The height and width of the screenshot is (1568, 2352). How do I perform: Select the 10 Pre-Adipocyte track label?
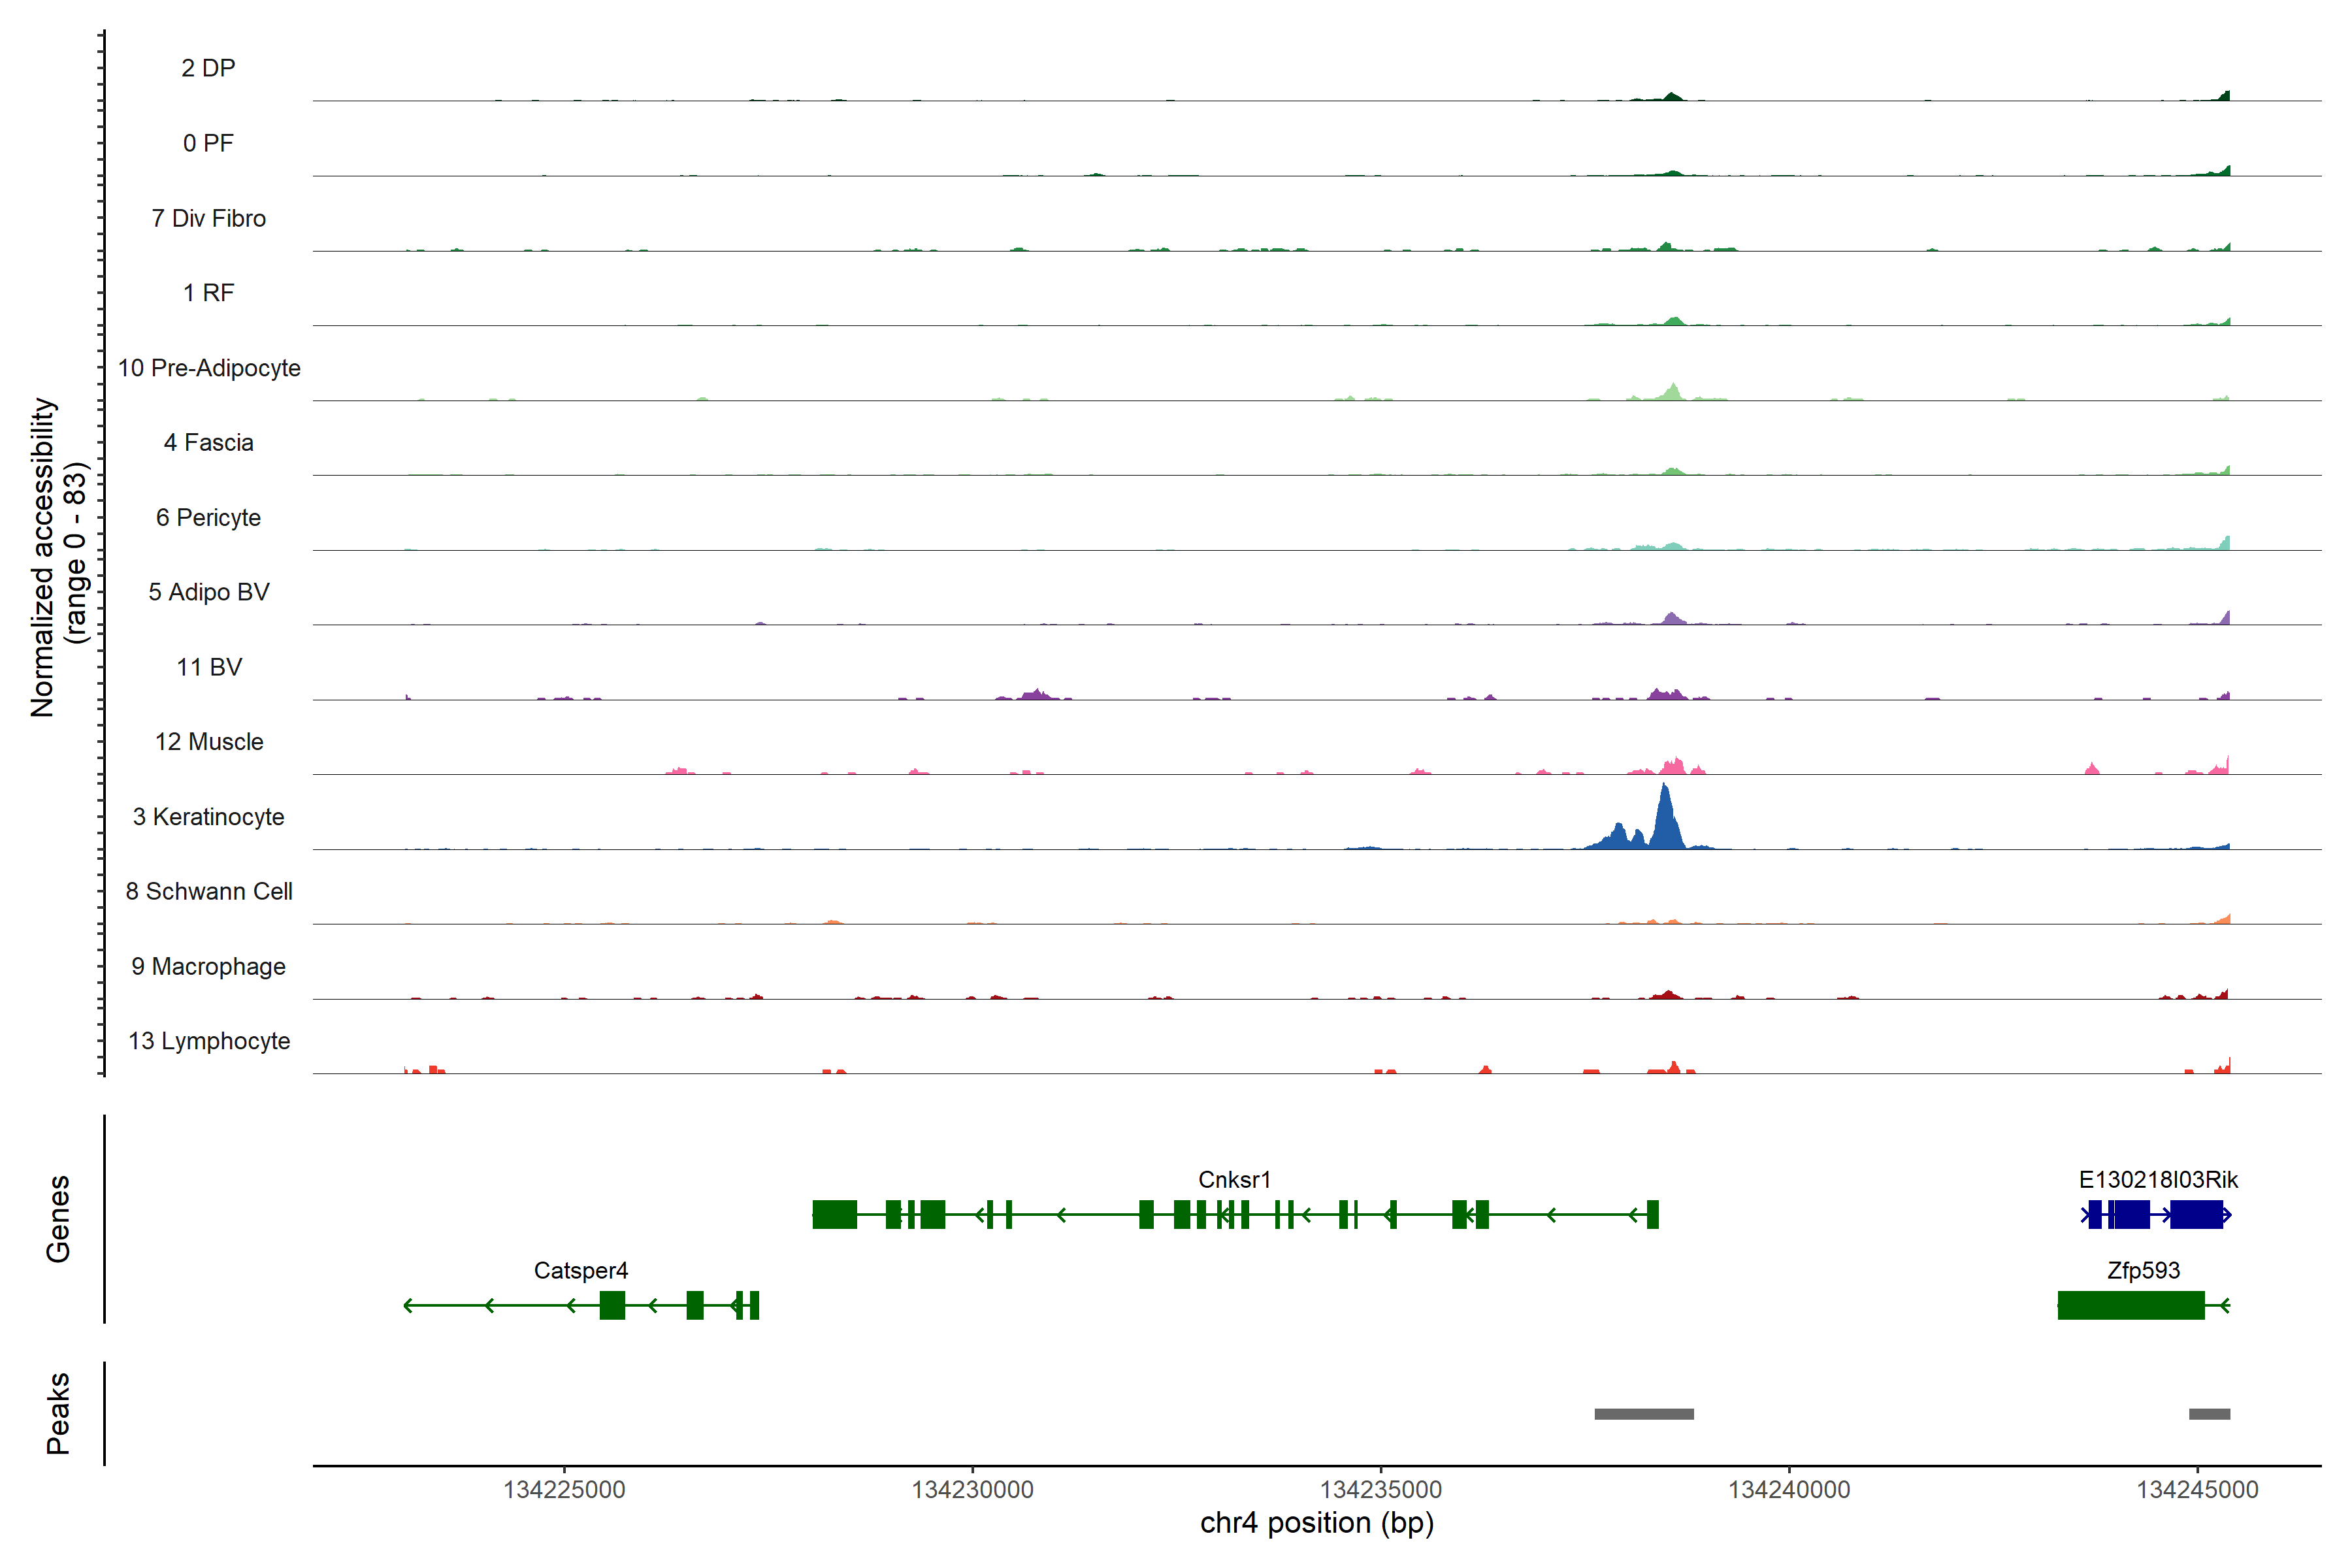coord(209,368)
